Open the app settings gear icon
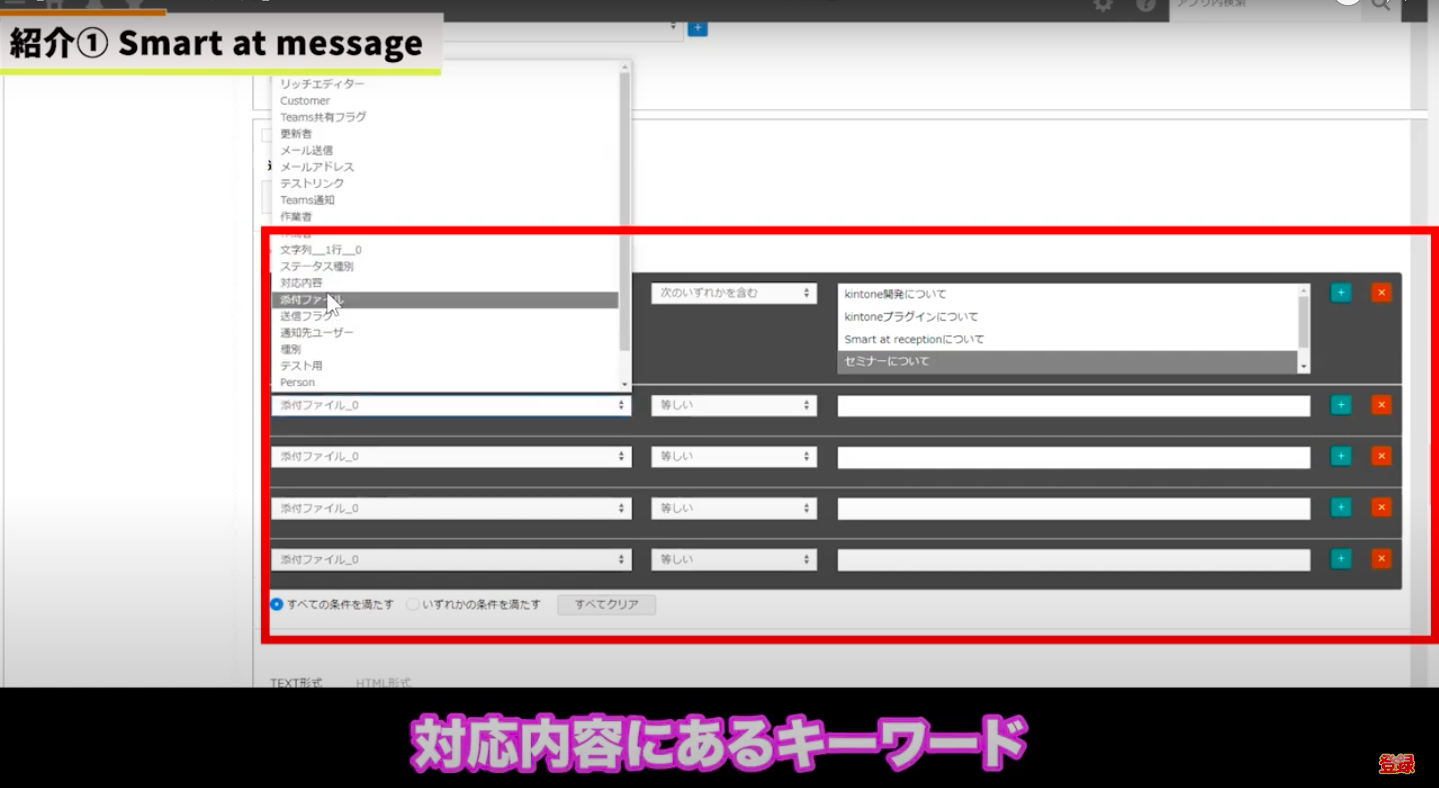This screenshot has height=788, width=1439. coord(1101,7)
